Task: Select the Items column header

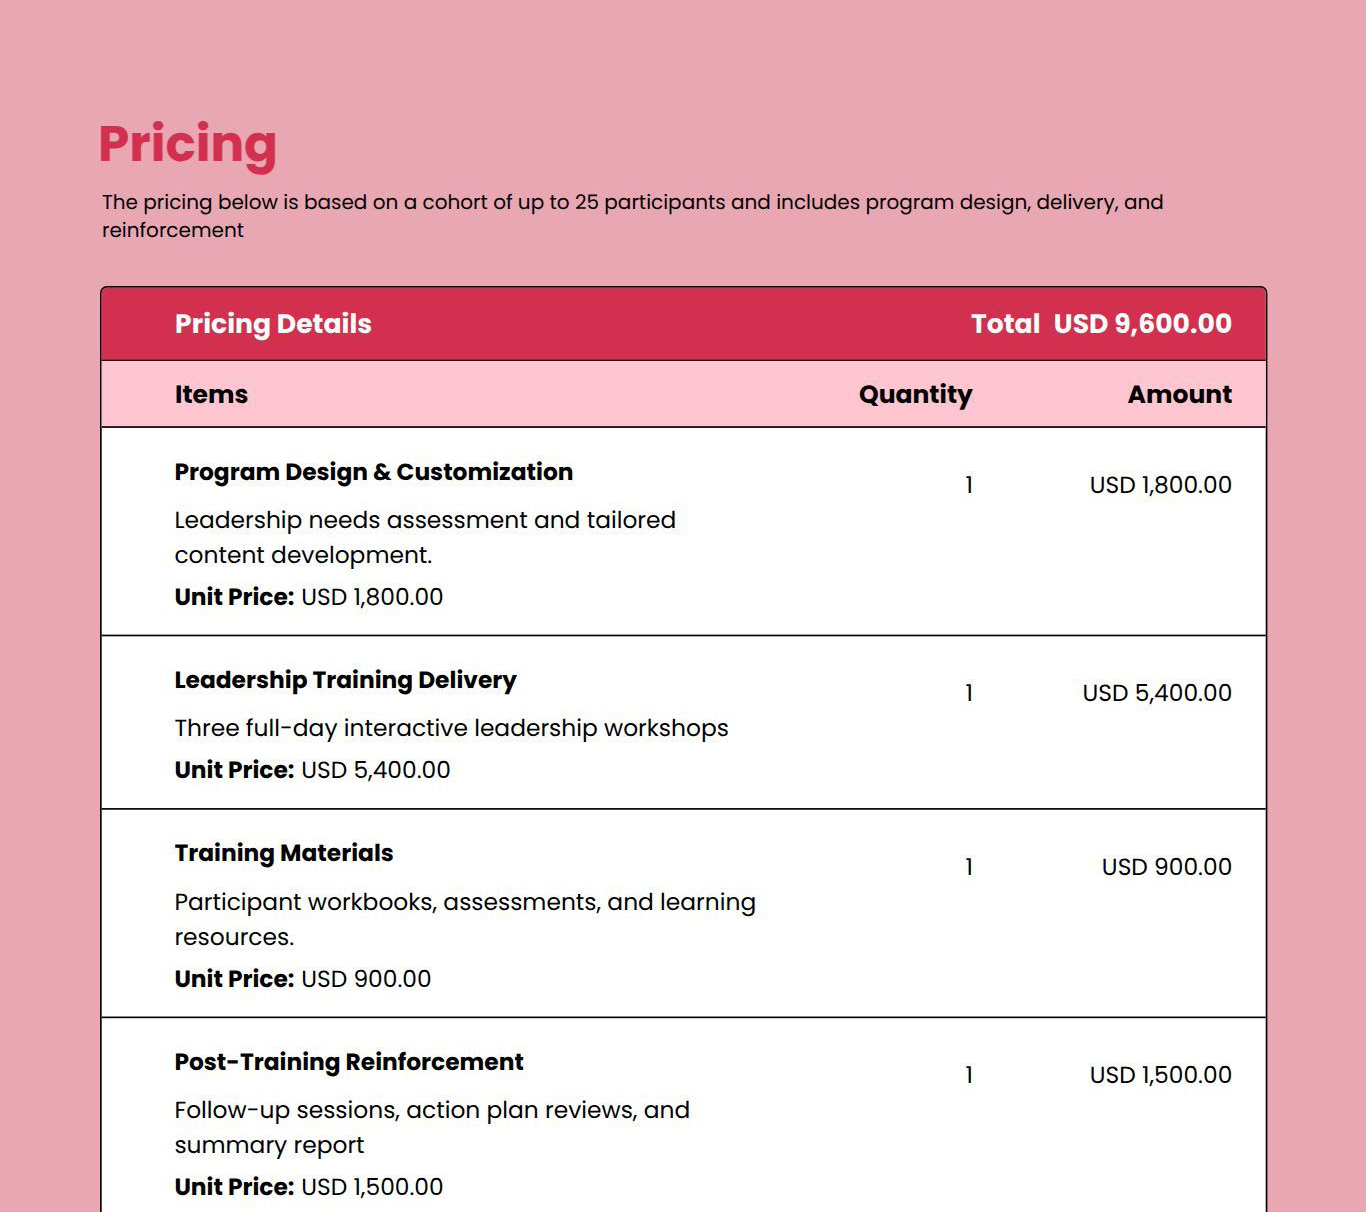Action: [x=211, y=395]
